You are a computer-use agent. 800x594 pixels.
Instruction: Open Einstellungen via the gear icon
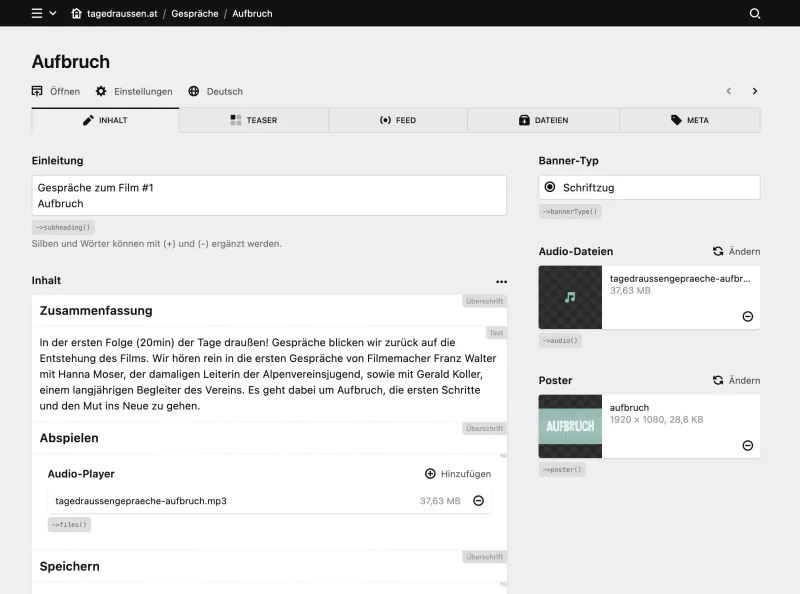click(x=100, y=91)
